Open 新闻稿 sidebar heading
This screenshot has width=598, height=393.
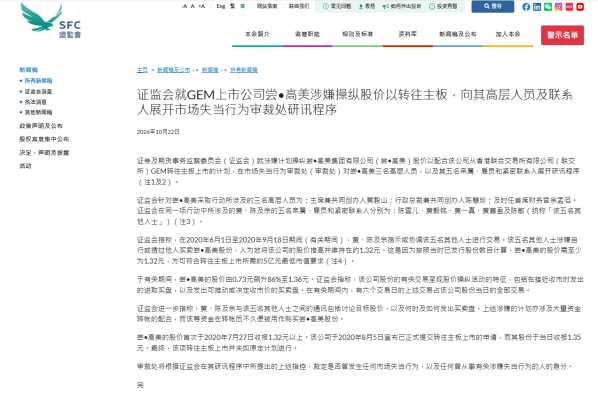point(29,70)
